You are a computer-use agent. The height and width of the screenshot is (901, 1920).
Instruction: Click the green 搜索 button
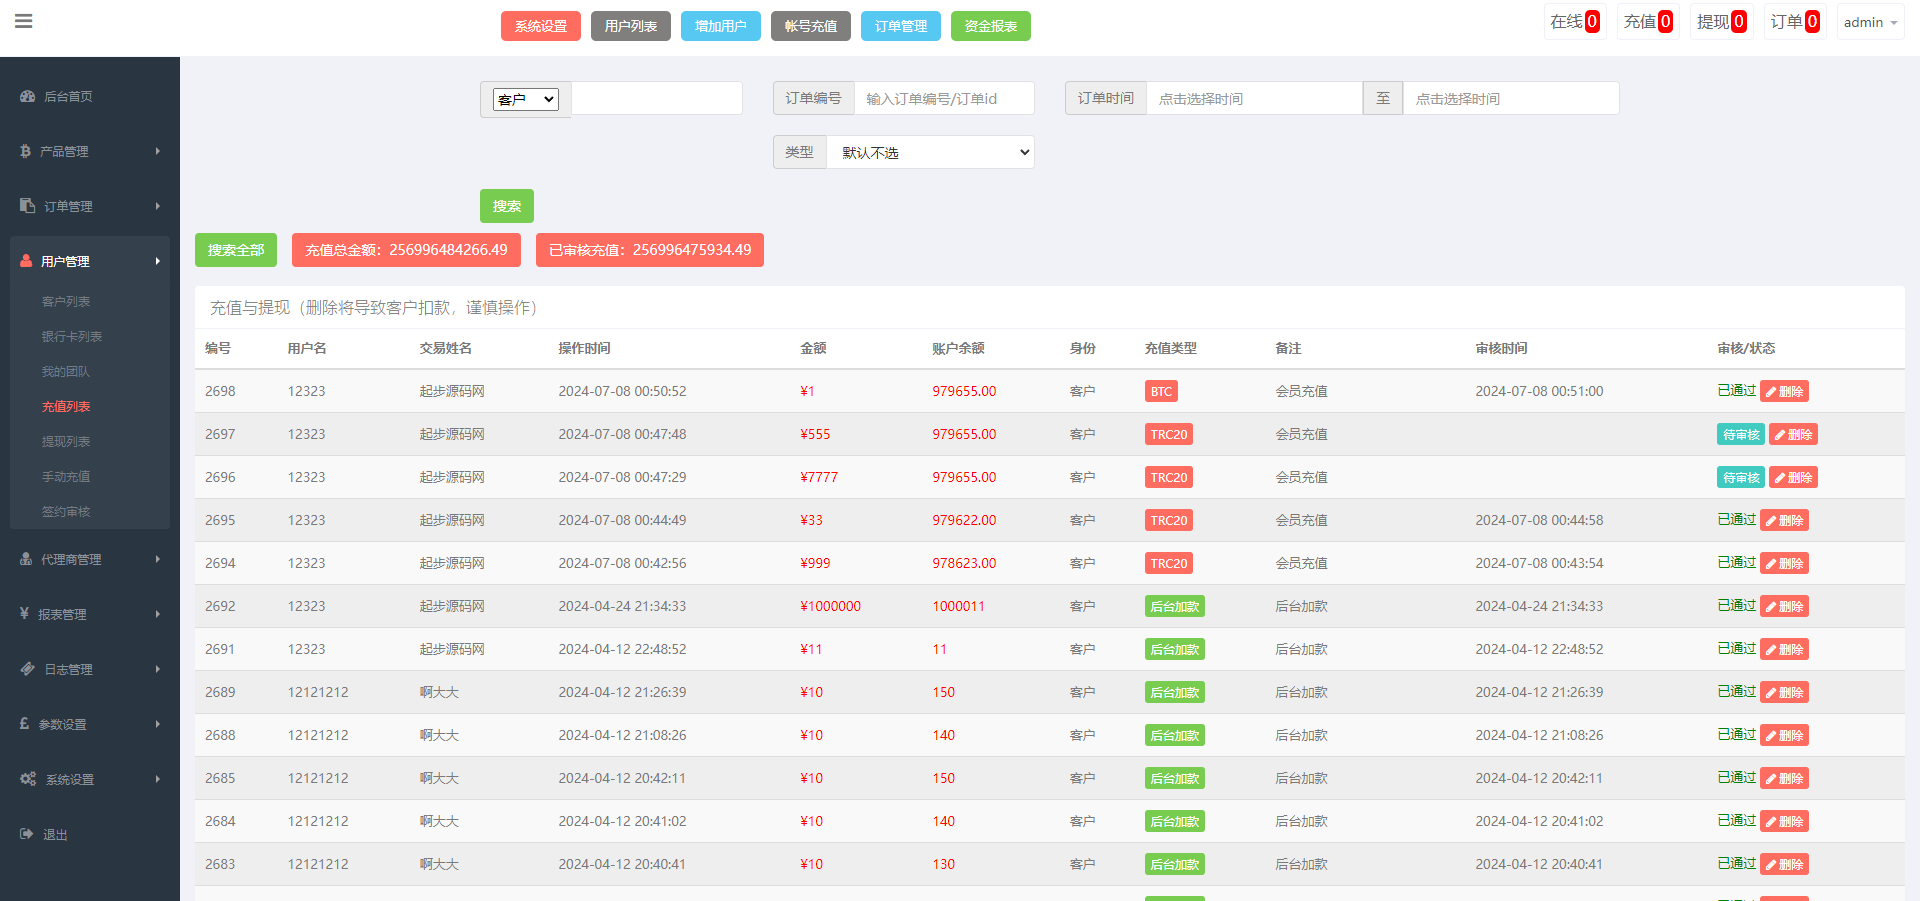click(x=506, y=206)
